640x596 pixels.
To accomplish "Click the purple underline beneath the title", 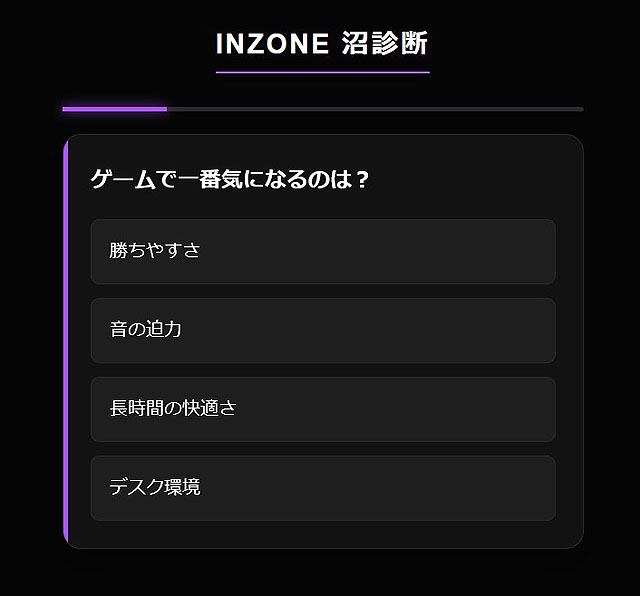I will [x=322, y=72].
